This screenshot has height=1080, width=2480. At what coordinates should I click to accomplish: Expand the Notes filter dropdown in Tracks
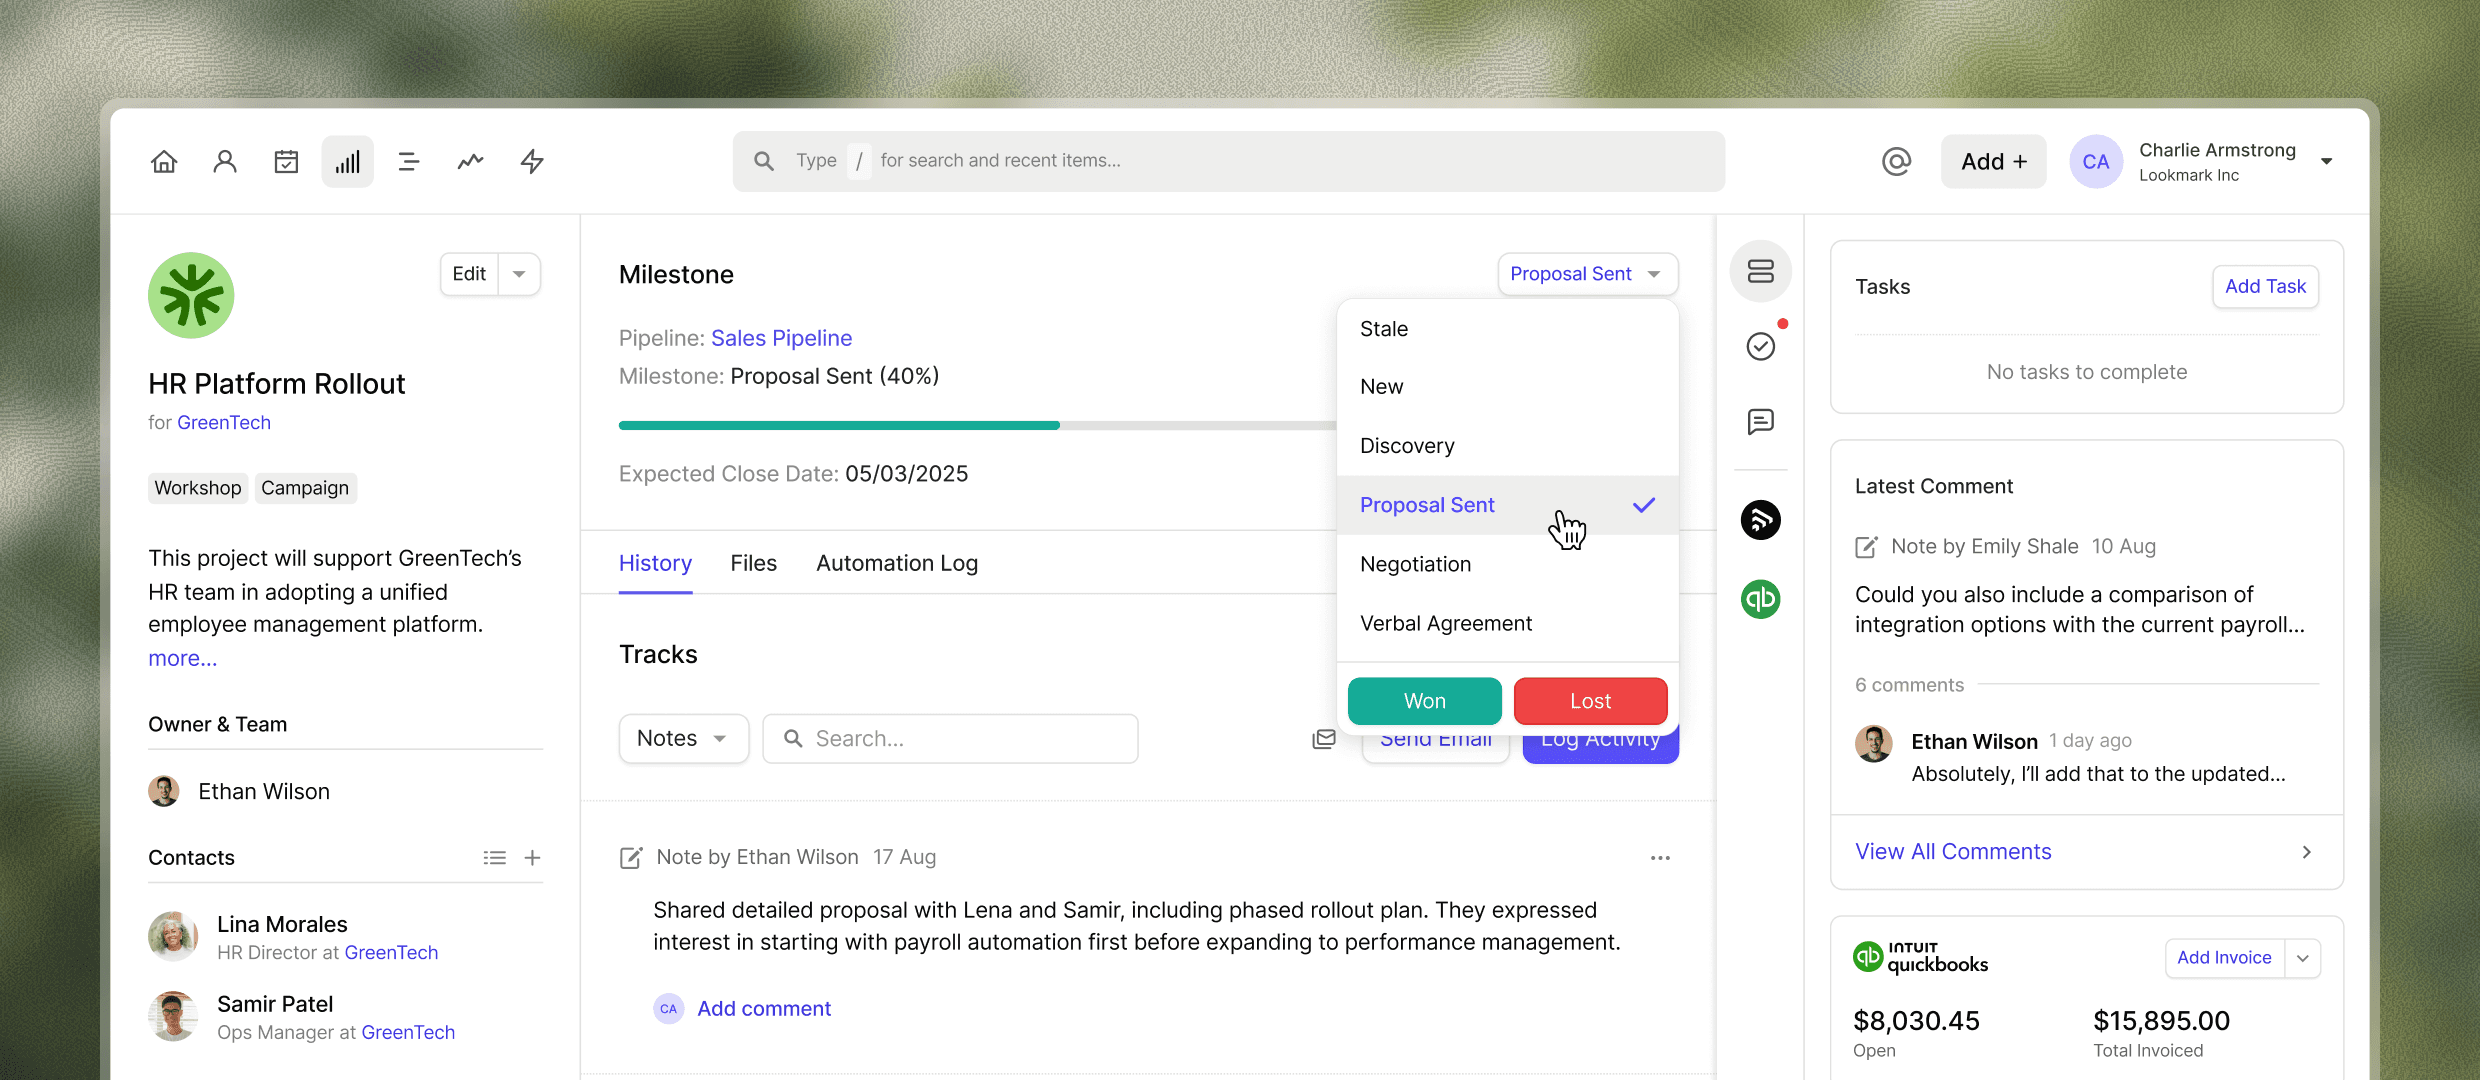click(683, 738)
